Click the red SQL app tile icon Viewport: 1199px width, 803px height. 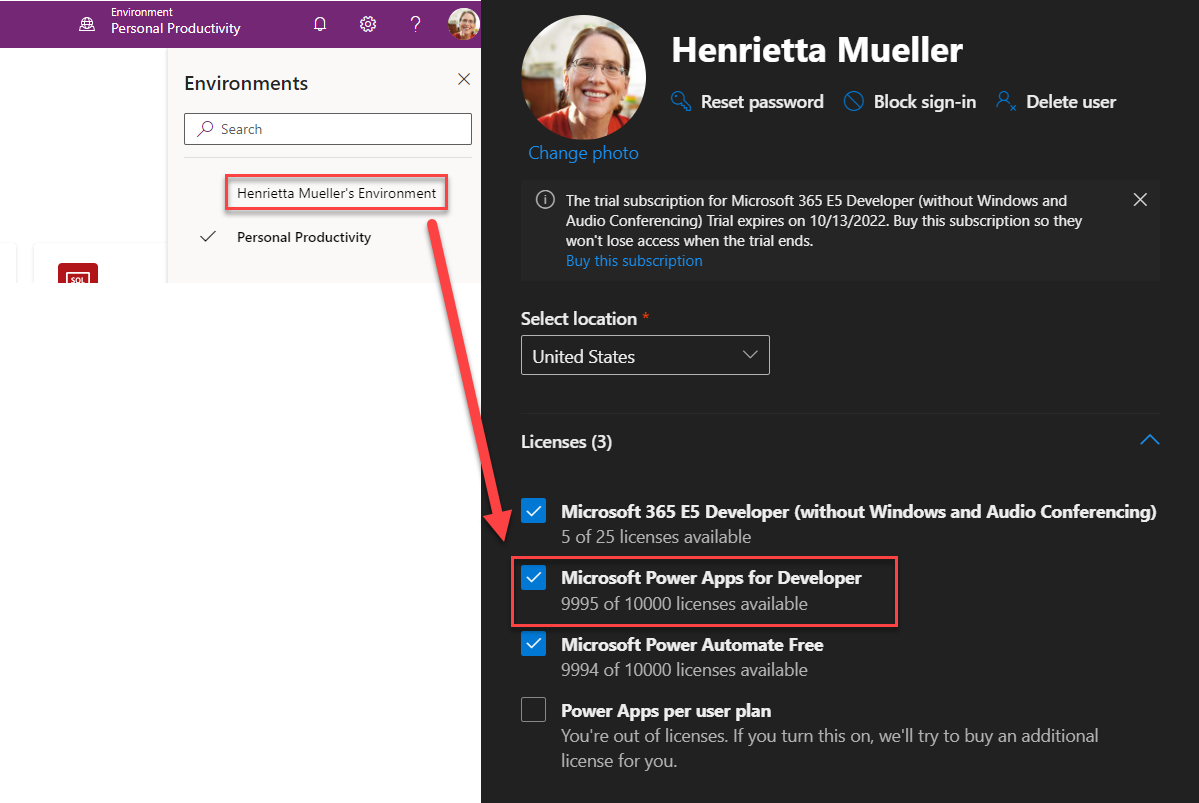click(78, 274)
